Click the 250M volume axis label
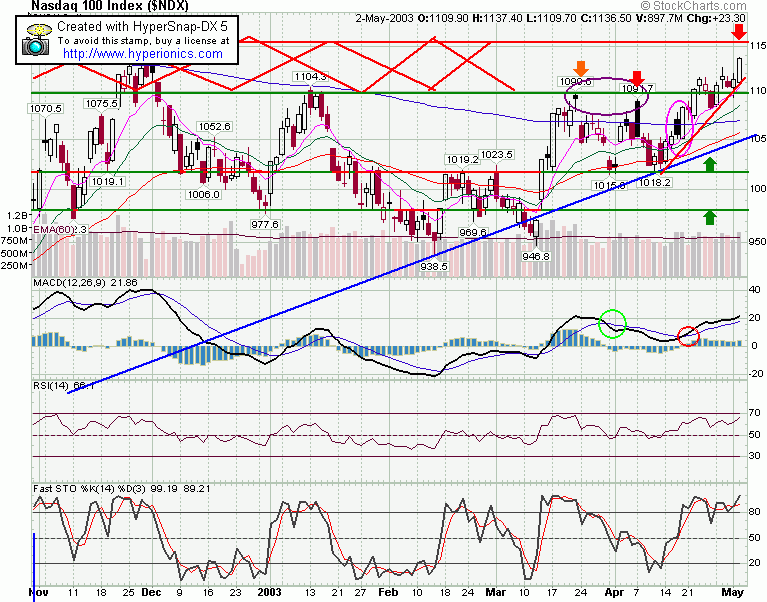This screenshot has height=602, width=767. pyautogui.click(x=15, y=266)
